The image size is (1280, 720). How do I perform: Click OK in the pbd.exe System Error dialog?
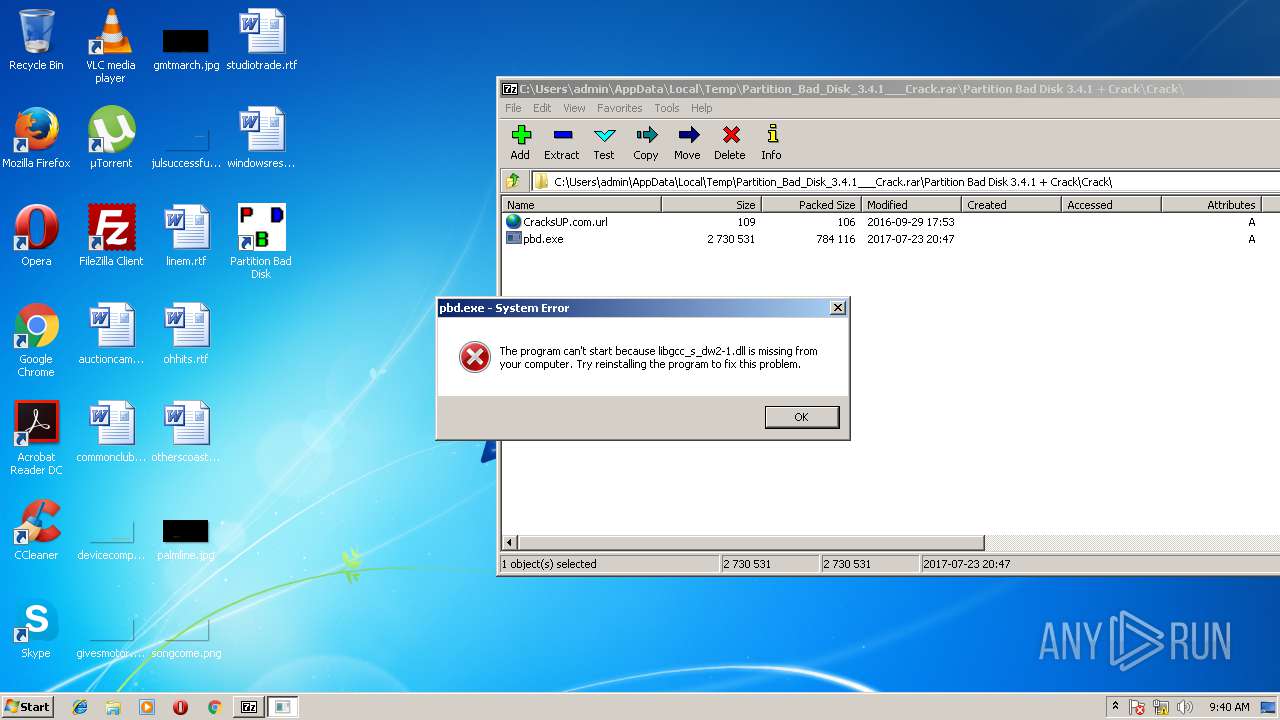click(802, 417)
